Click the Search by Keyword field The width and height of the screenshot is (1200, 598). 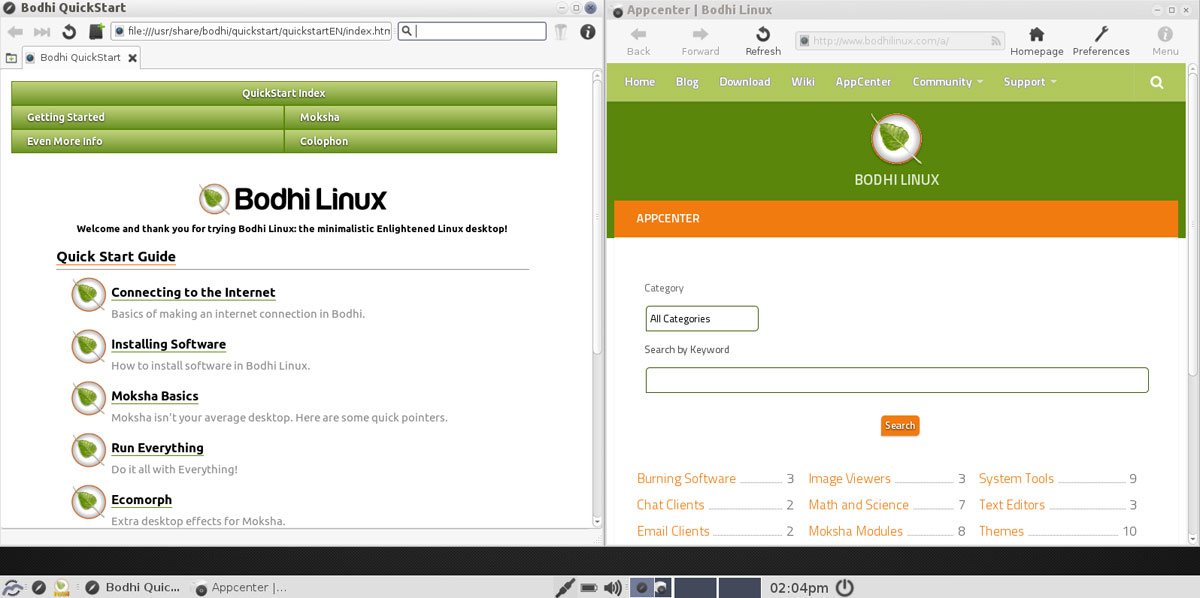(897, 380)
